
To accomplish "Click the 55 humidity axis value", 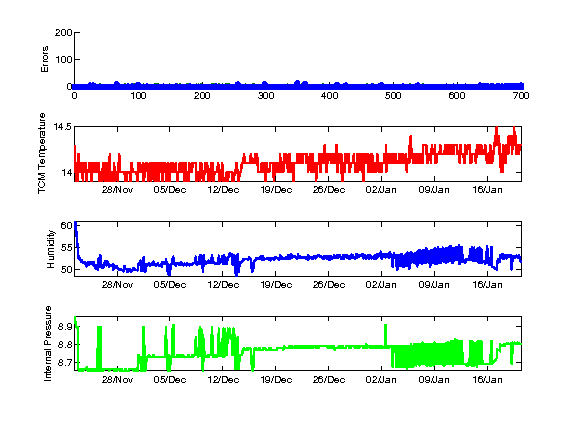I will (66, 248).
